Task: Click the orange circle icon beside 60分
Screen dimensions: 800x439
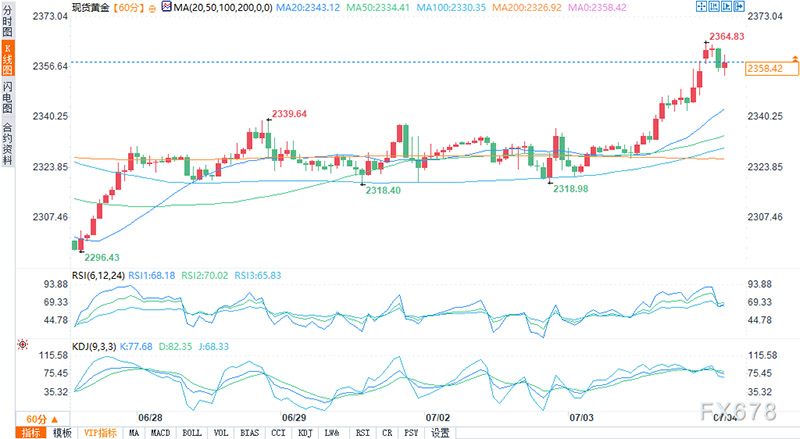Action: pos(153,9)
